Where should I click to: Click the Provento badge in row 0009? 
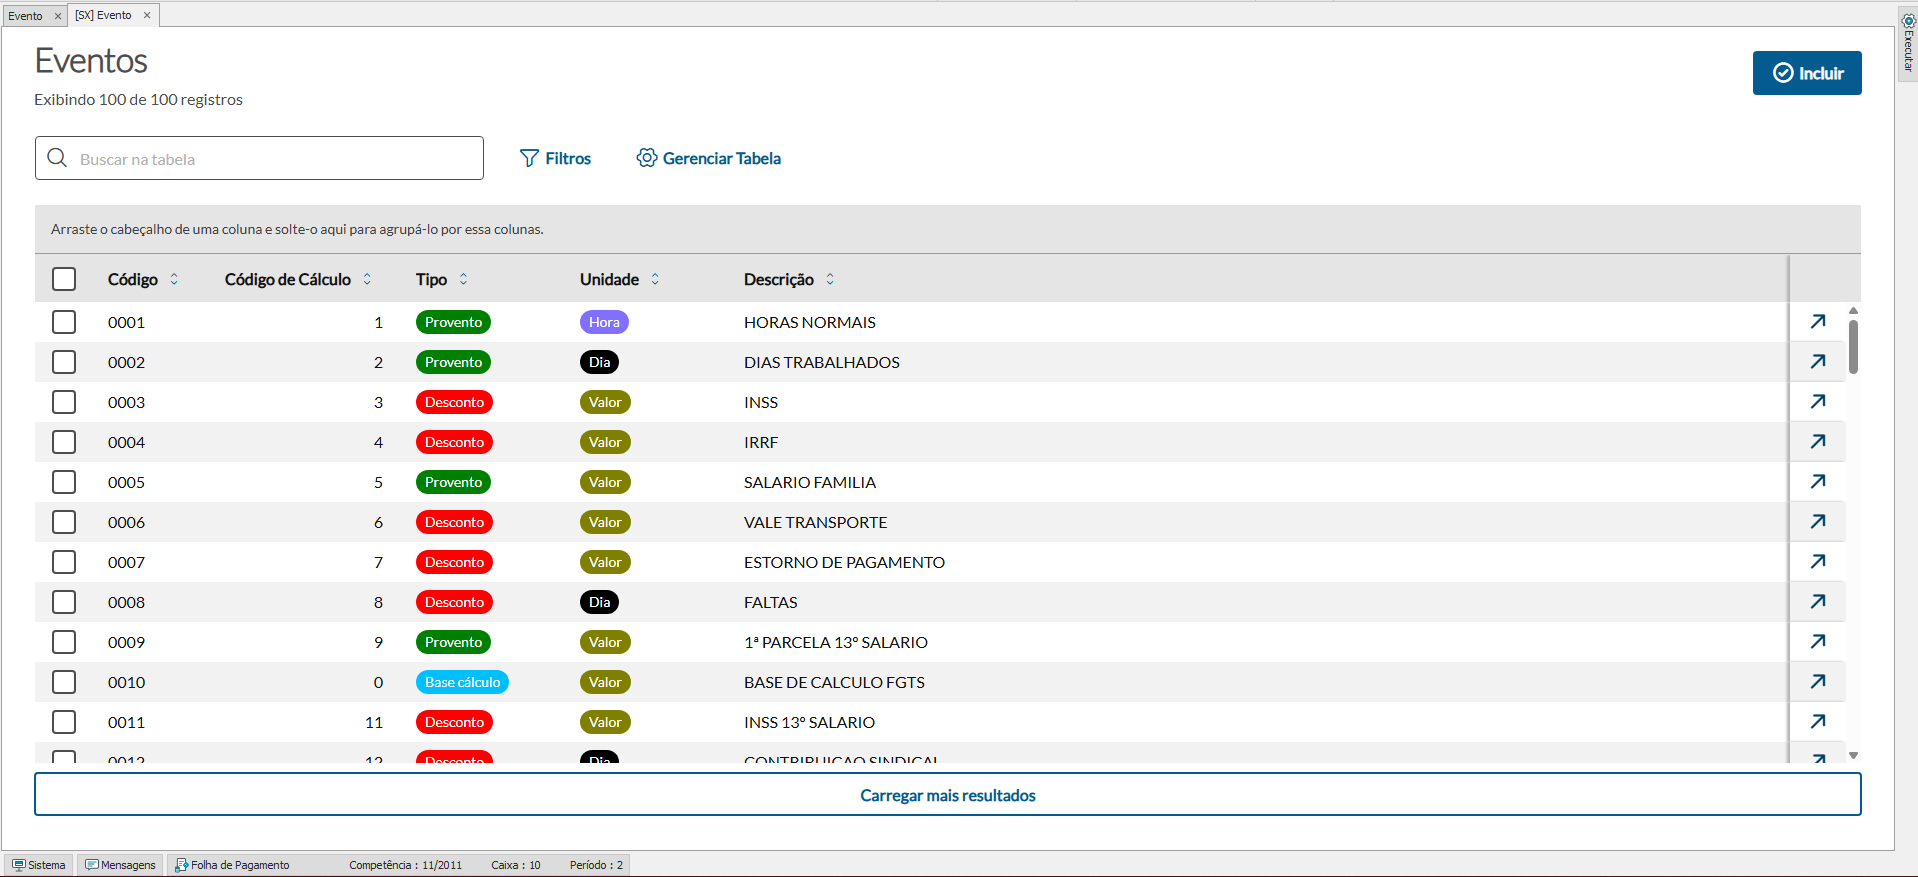tap(453, 642)
